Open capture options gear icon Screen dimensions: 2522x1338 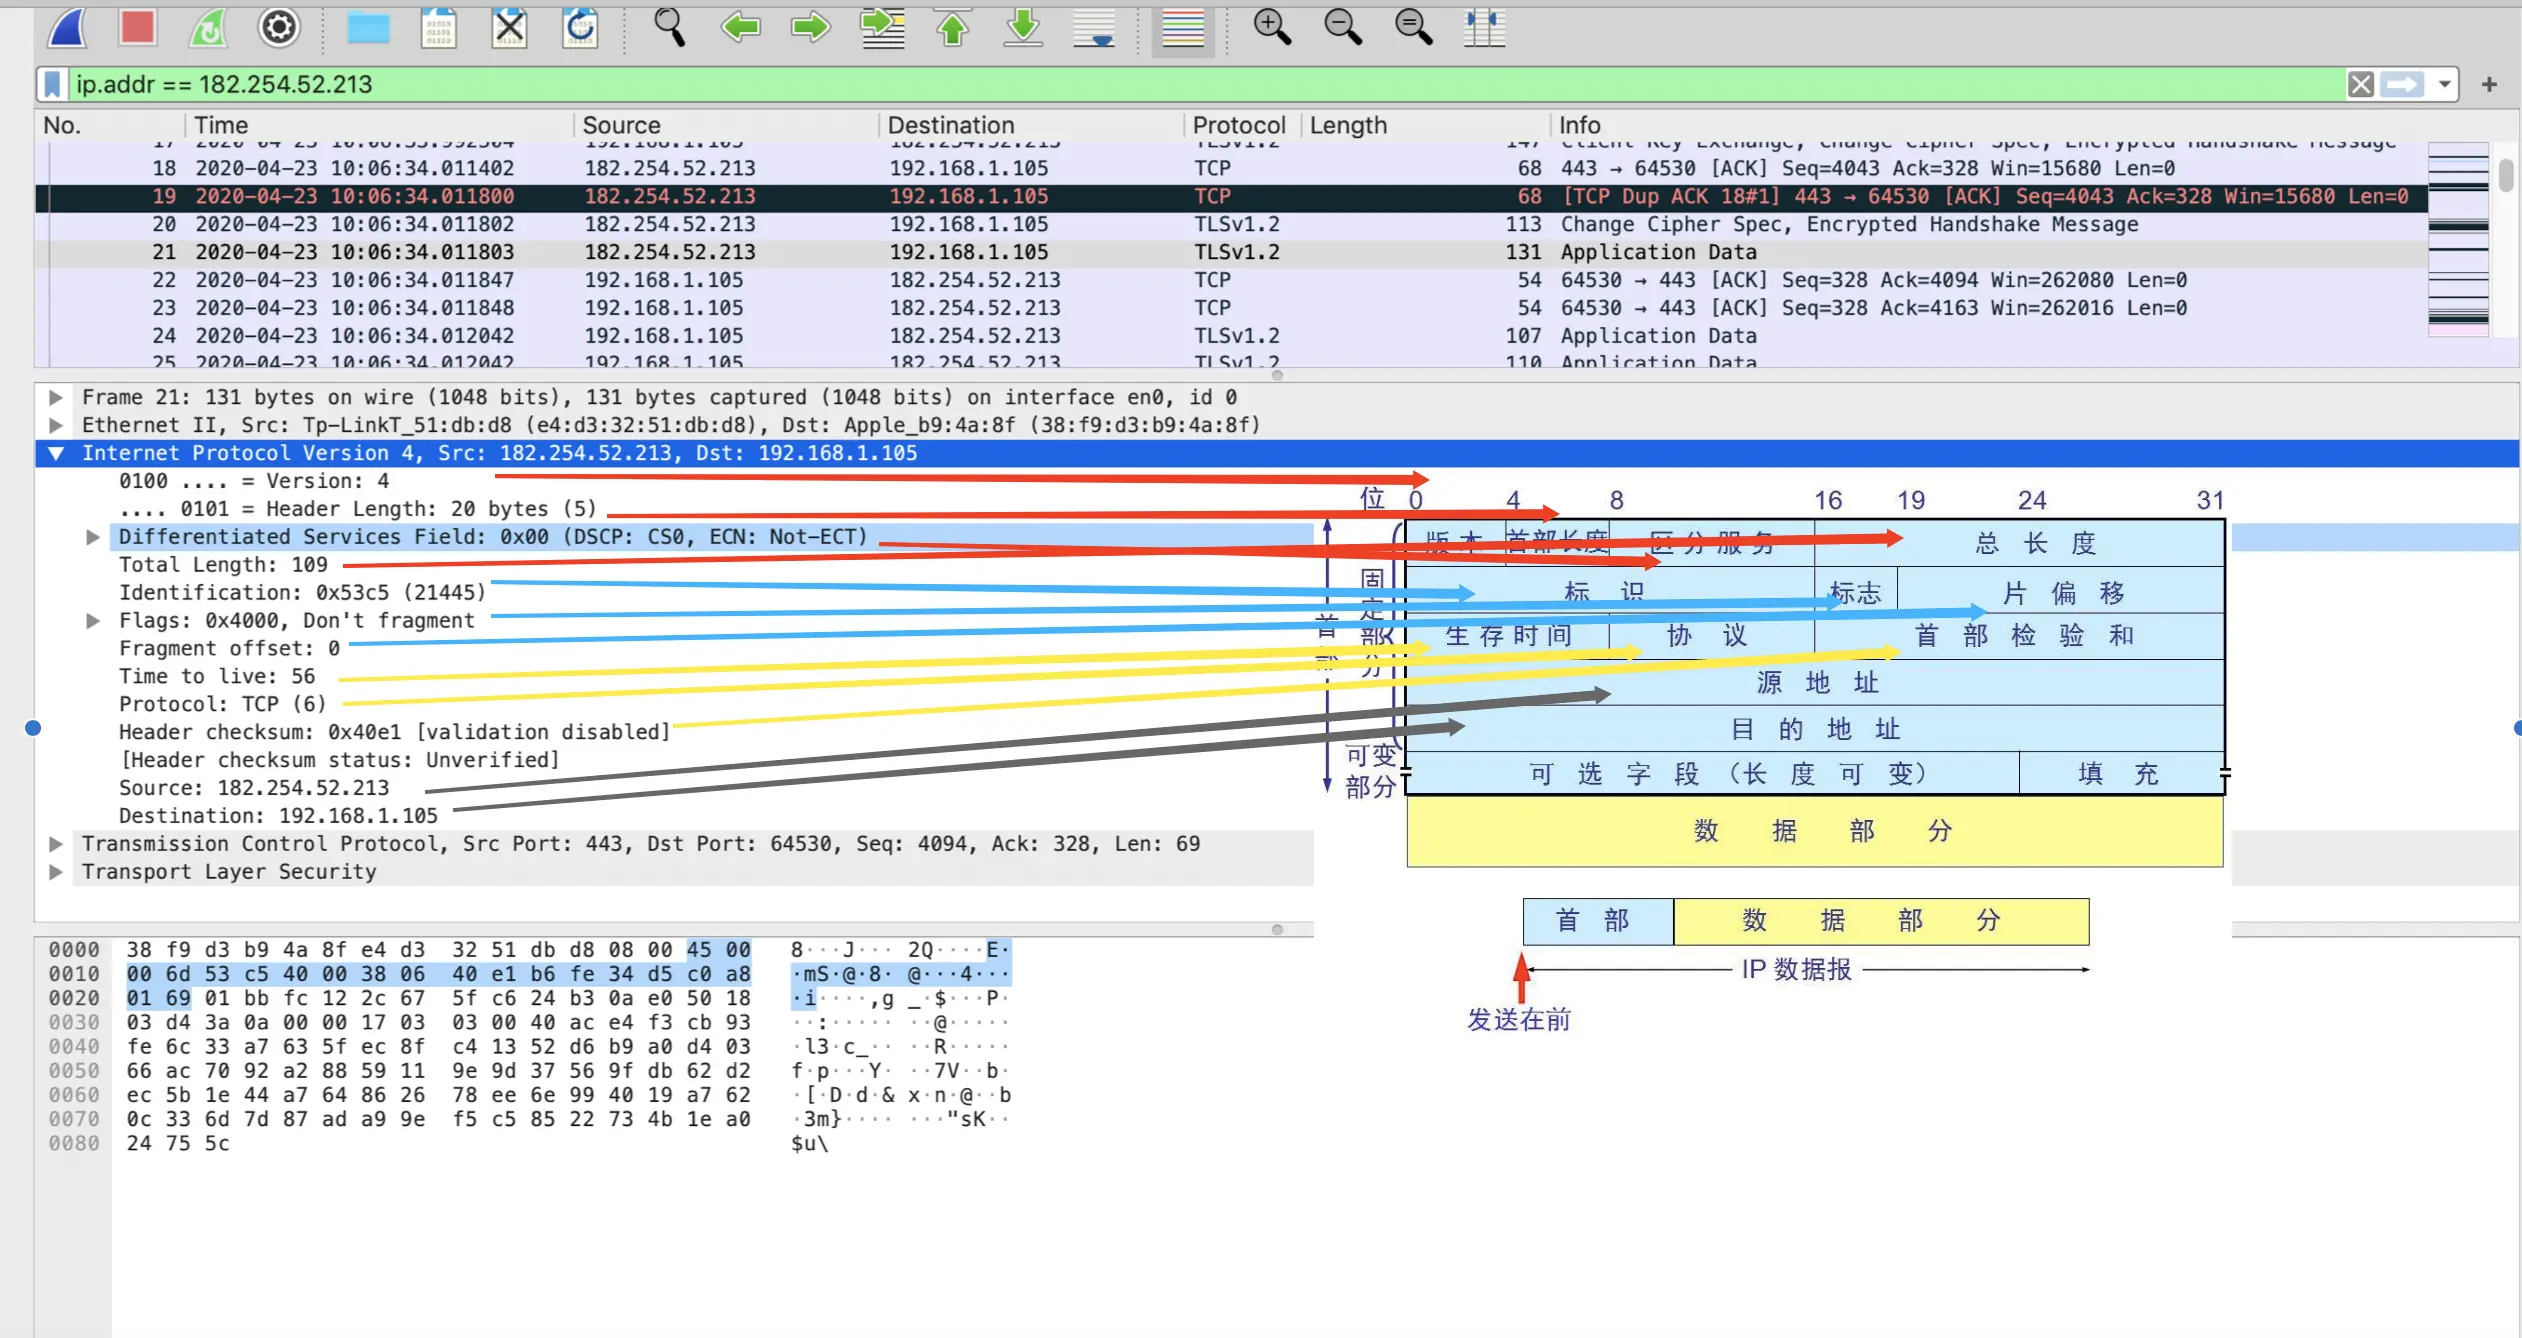tap(279, 28)
